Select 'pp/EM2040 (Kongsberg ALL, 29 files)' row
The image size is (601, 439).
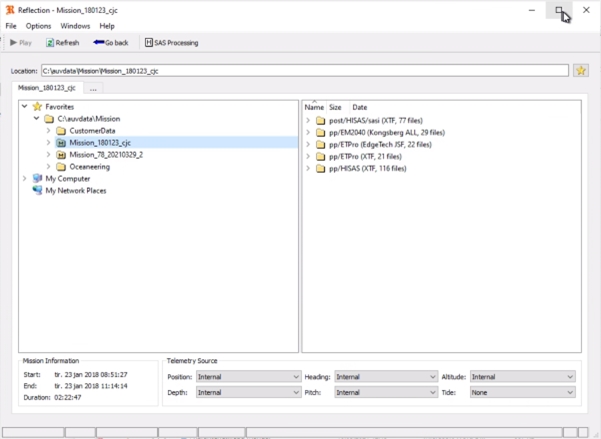[x=387, y=133]
